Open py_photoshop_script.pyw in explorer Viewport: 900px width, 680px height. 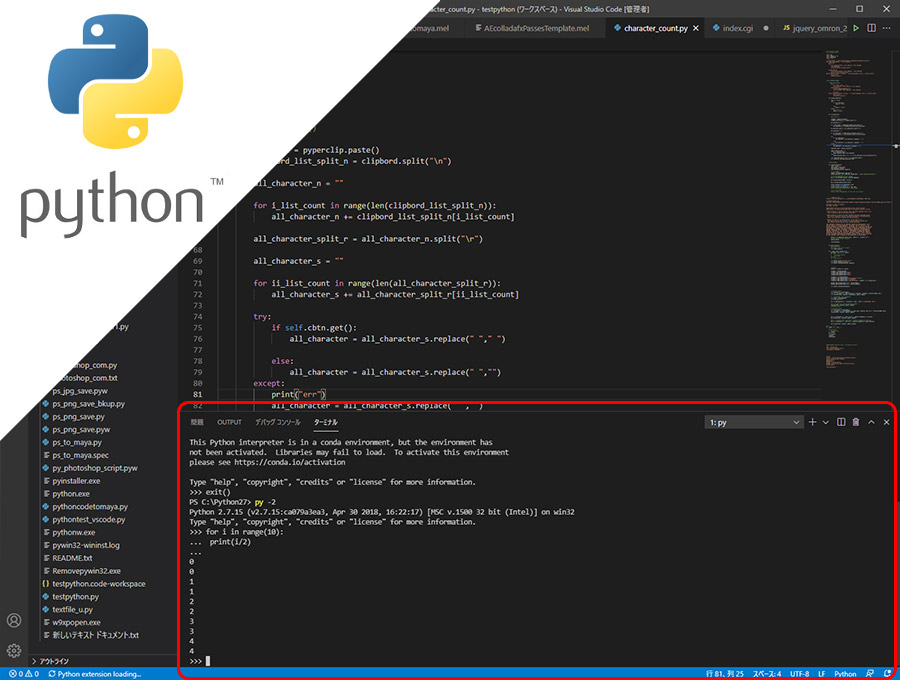(x=95, y=468)
